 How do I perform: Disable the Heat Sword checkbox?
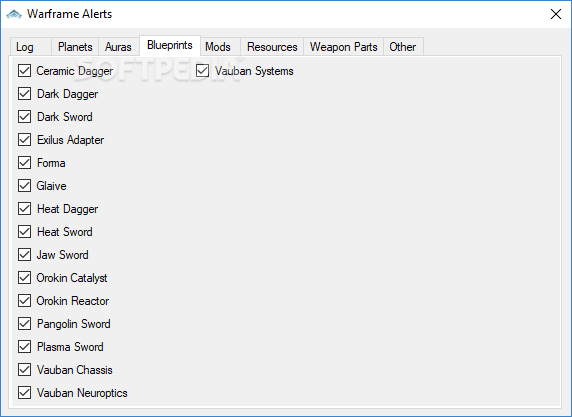(x=24, y=232)
